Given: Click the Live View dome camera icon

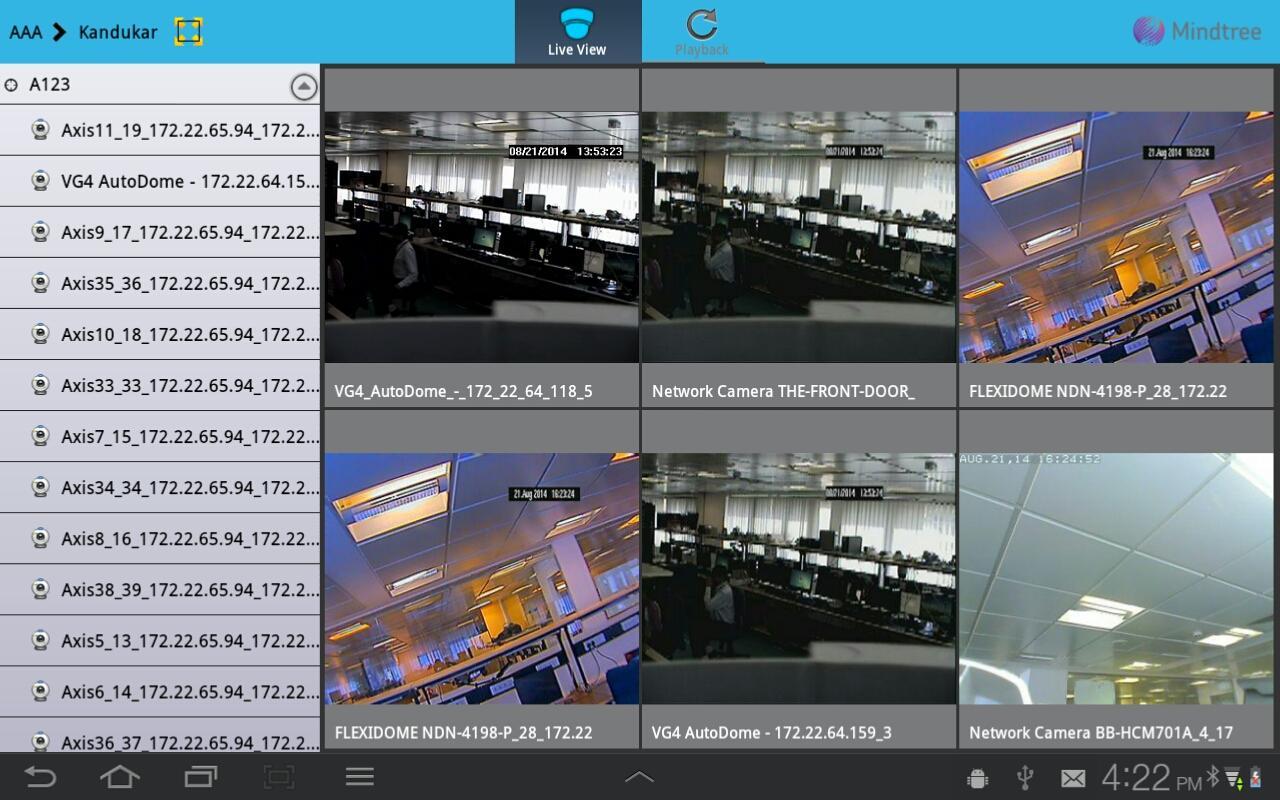Looking at the screenshot, I should (x=577, y=22).
